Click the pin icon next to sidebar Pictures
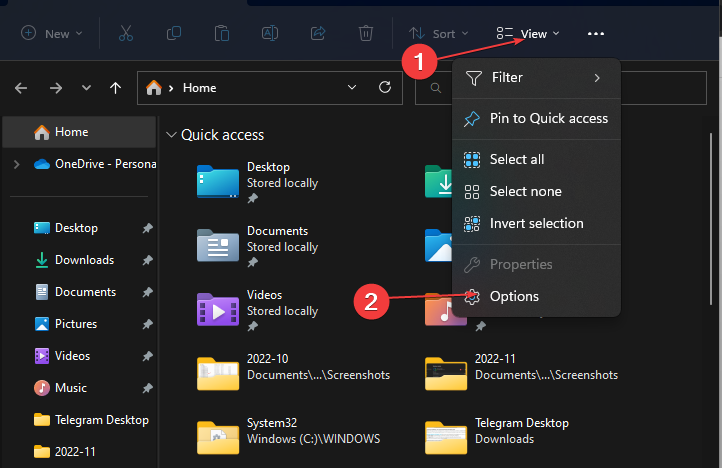This screenshot has width=722, height=468. tap(147, 324)
